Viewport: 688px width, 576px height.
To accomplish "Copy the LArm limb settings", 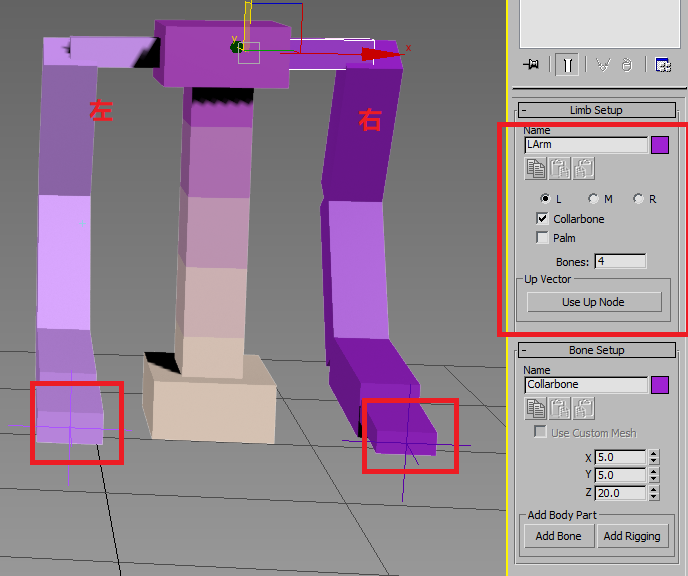I will coord(536,168).
